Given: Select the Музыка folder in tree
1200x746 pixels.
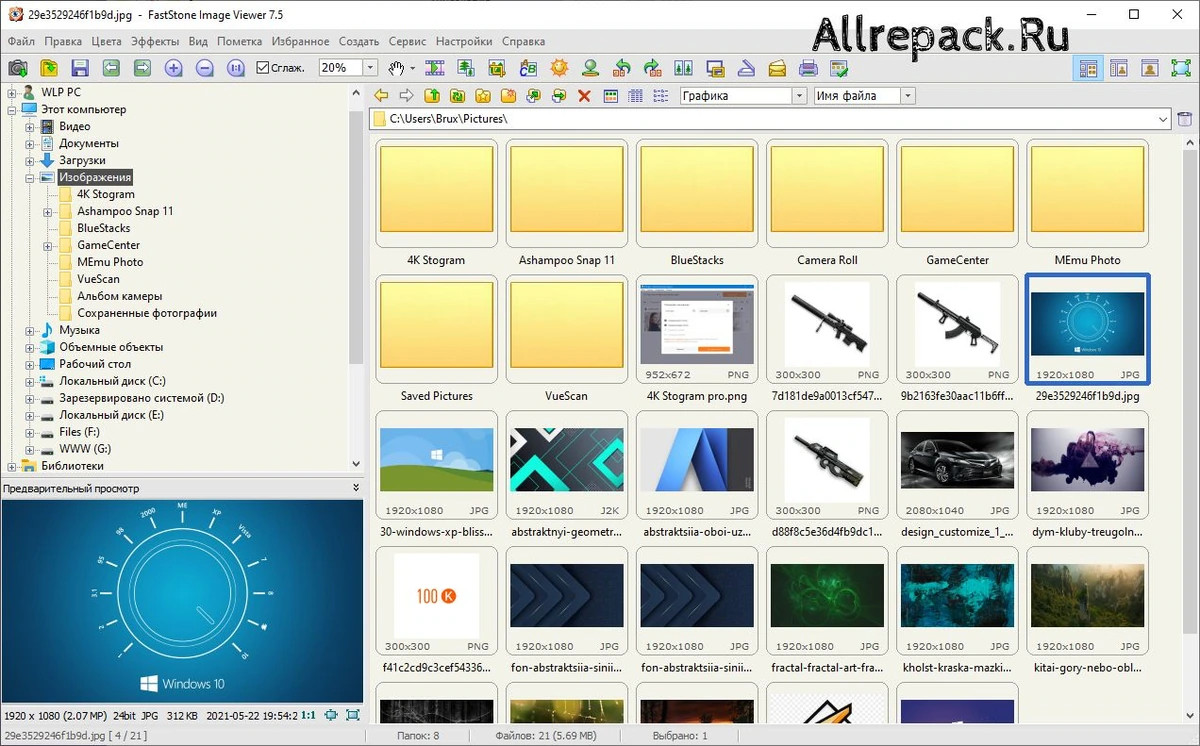Looking at the screenshot, I should 79,330.
